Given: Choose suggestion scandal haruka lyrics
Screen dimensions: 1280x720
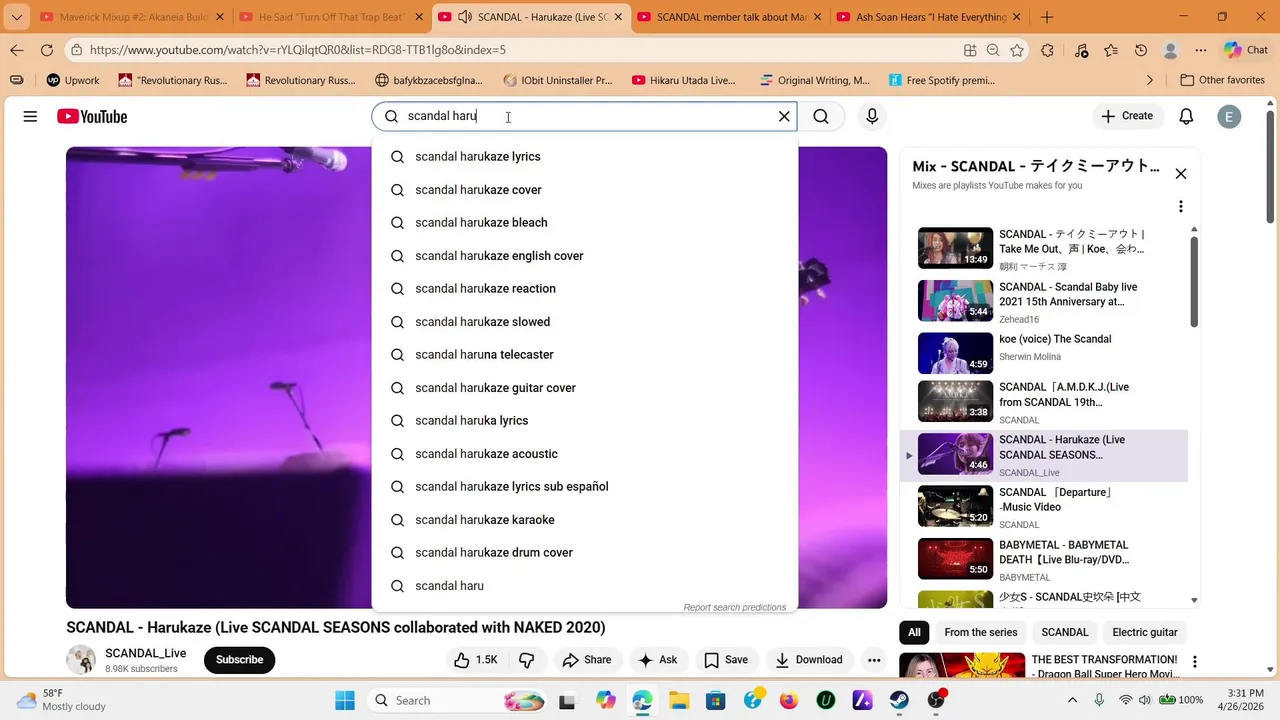Looking at the screenshot, I should coord(585,421).
